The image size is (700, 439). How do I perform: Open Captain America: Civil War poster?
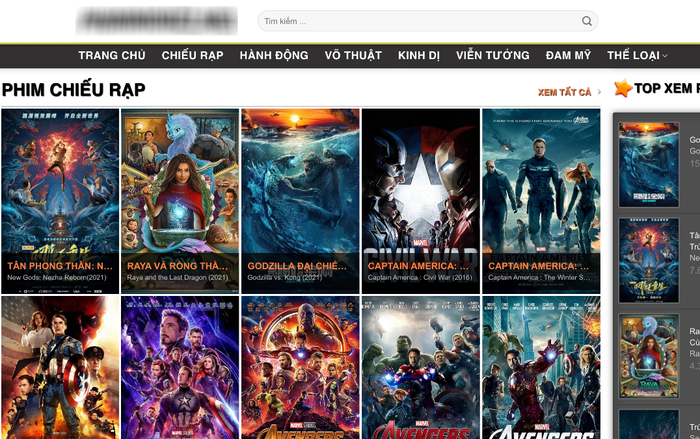(x=420, y=190)
